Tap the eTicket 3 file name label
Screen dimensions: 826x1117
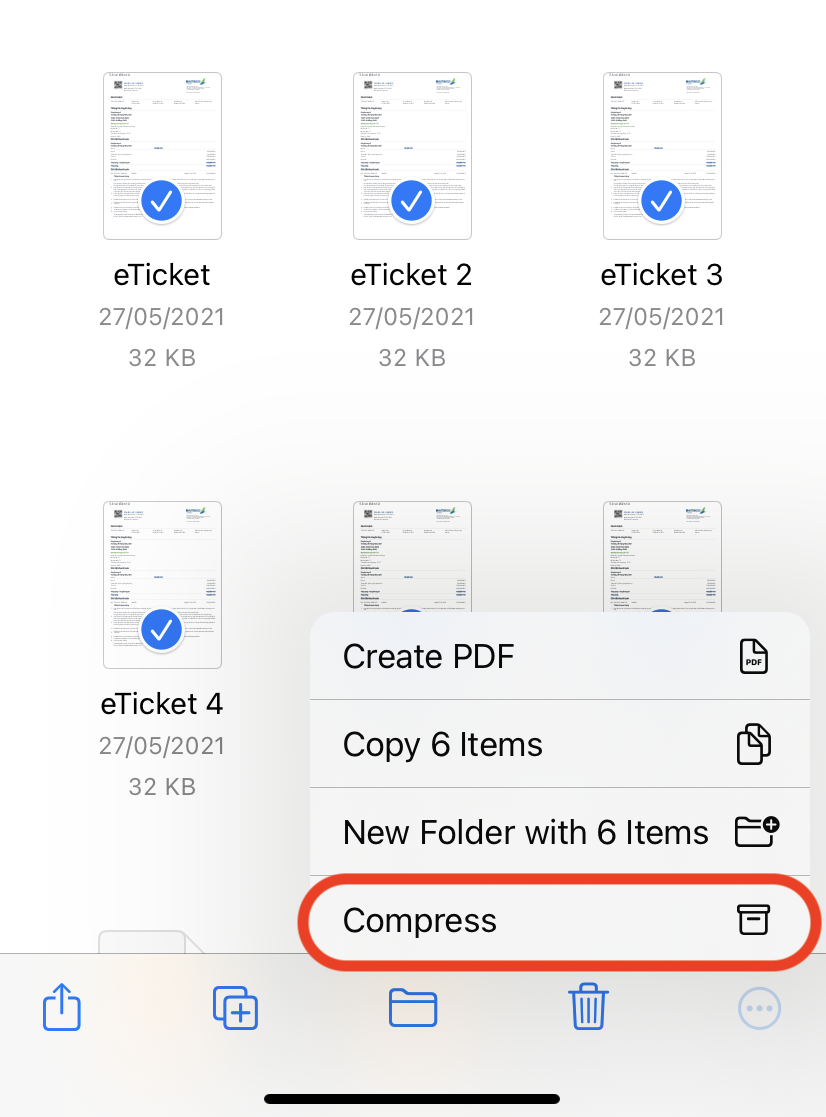point(662,274)
